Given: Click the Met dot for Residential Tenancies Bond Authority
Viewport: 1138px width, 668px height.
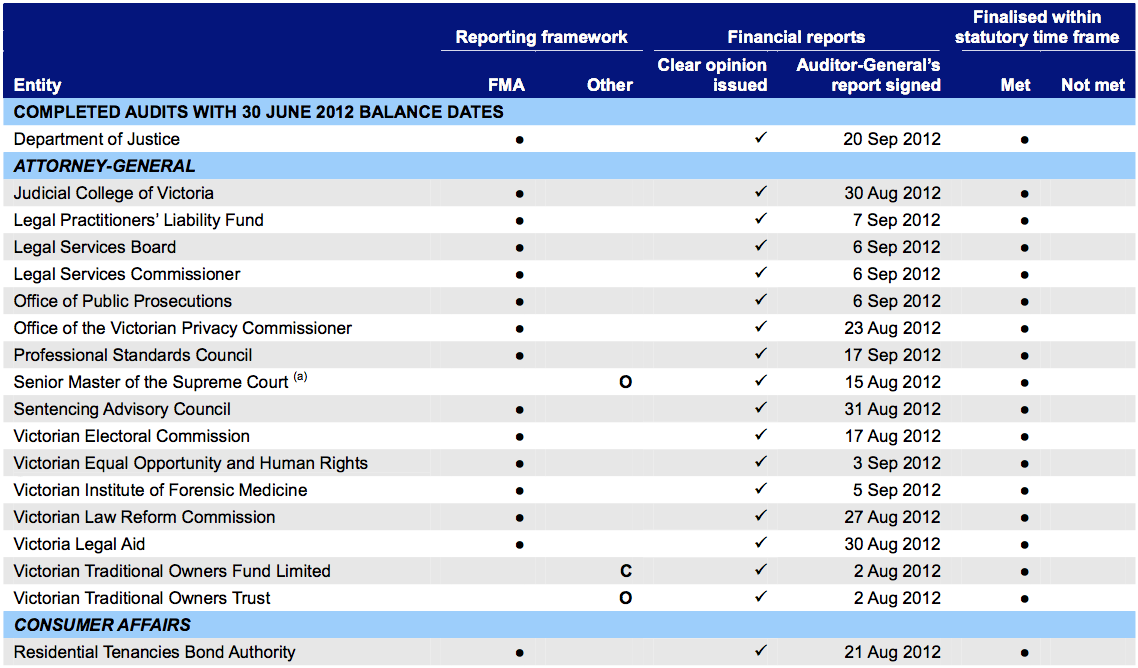Looking at the screenshot, I should point(1024,653).
